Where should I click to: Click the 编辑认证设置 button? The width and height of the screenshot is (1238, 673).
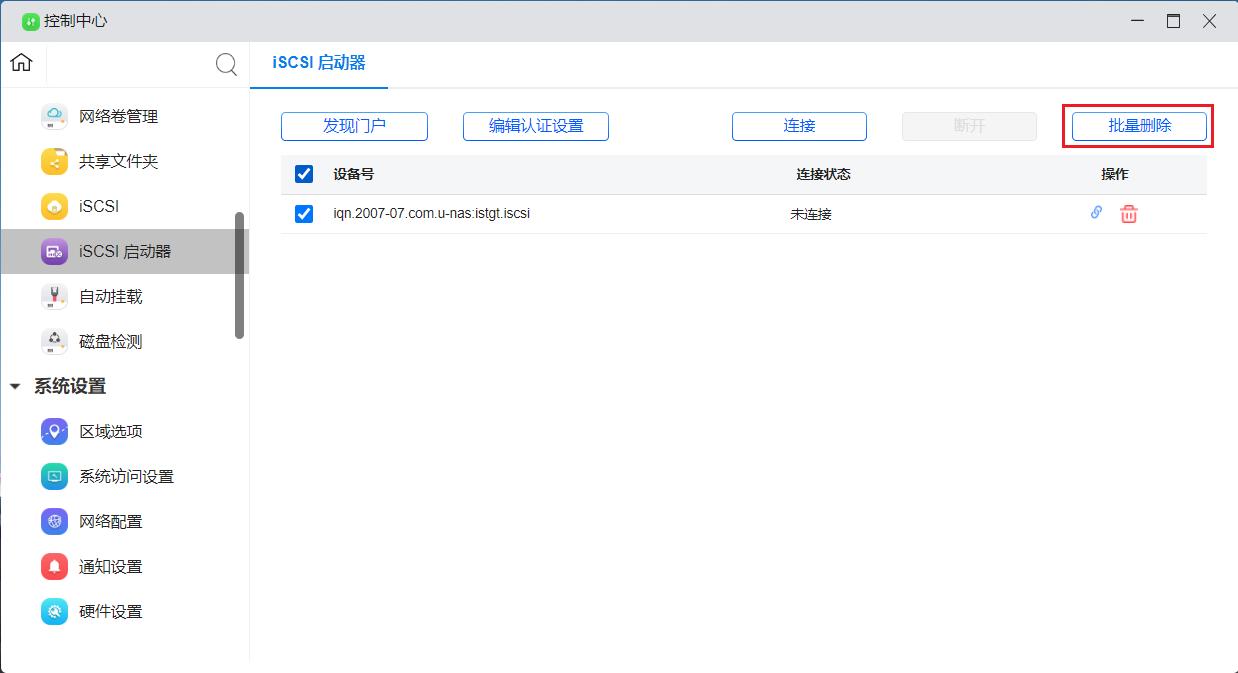click(x=535, y=126)
